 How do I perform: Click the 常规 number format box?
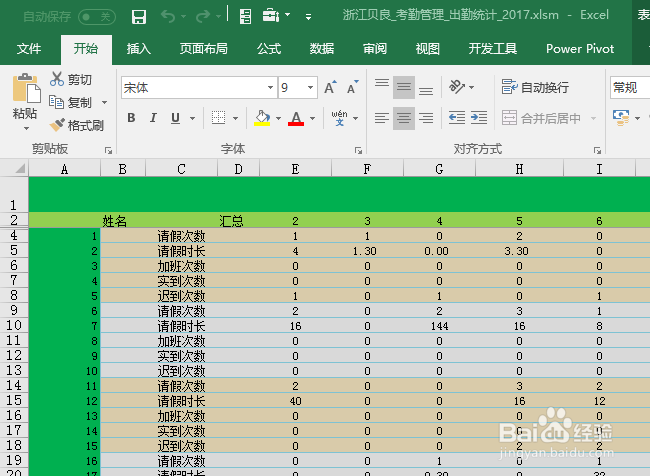[630, 87]
